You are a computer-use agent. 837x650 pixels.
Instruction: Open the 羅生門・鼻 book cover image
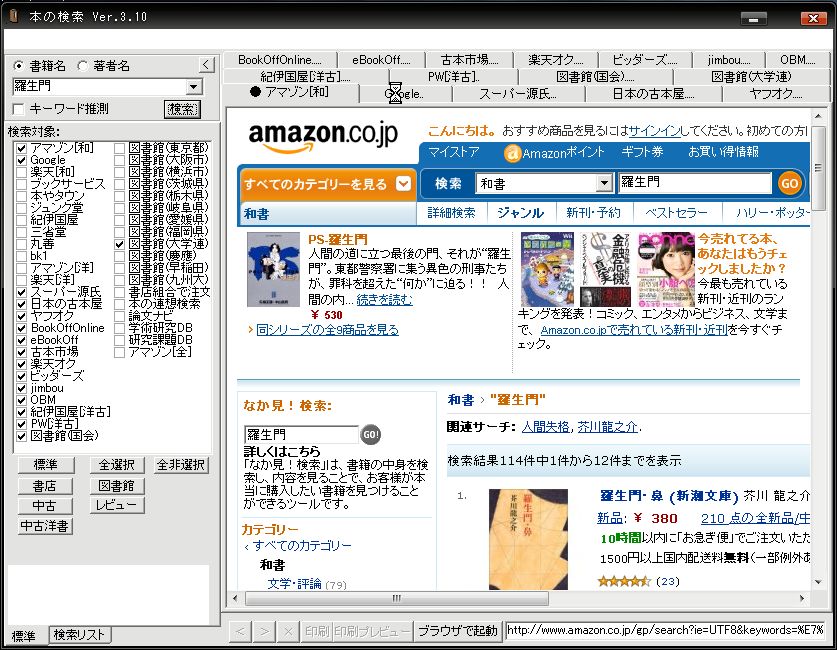tap(528, 539)
